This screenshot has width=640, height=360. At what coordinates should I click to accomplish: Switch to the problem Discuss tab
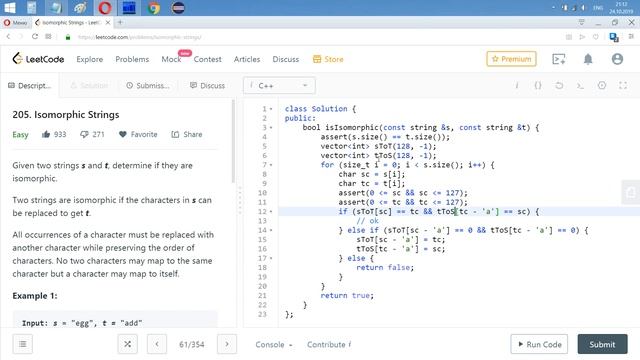click(x=207, y=86)
